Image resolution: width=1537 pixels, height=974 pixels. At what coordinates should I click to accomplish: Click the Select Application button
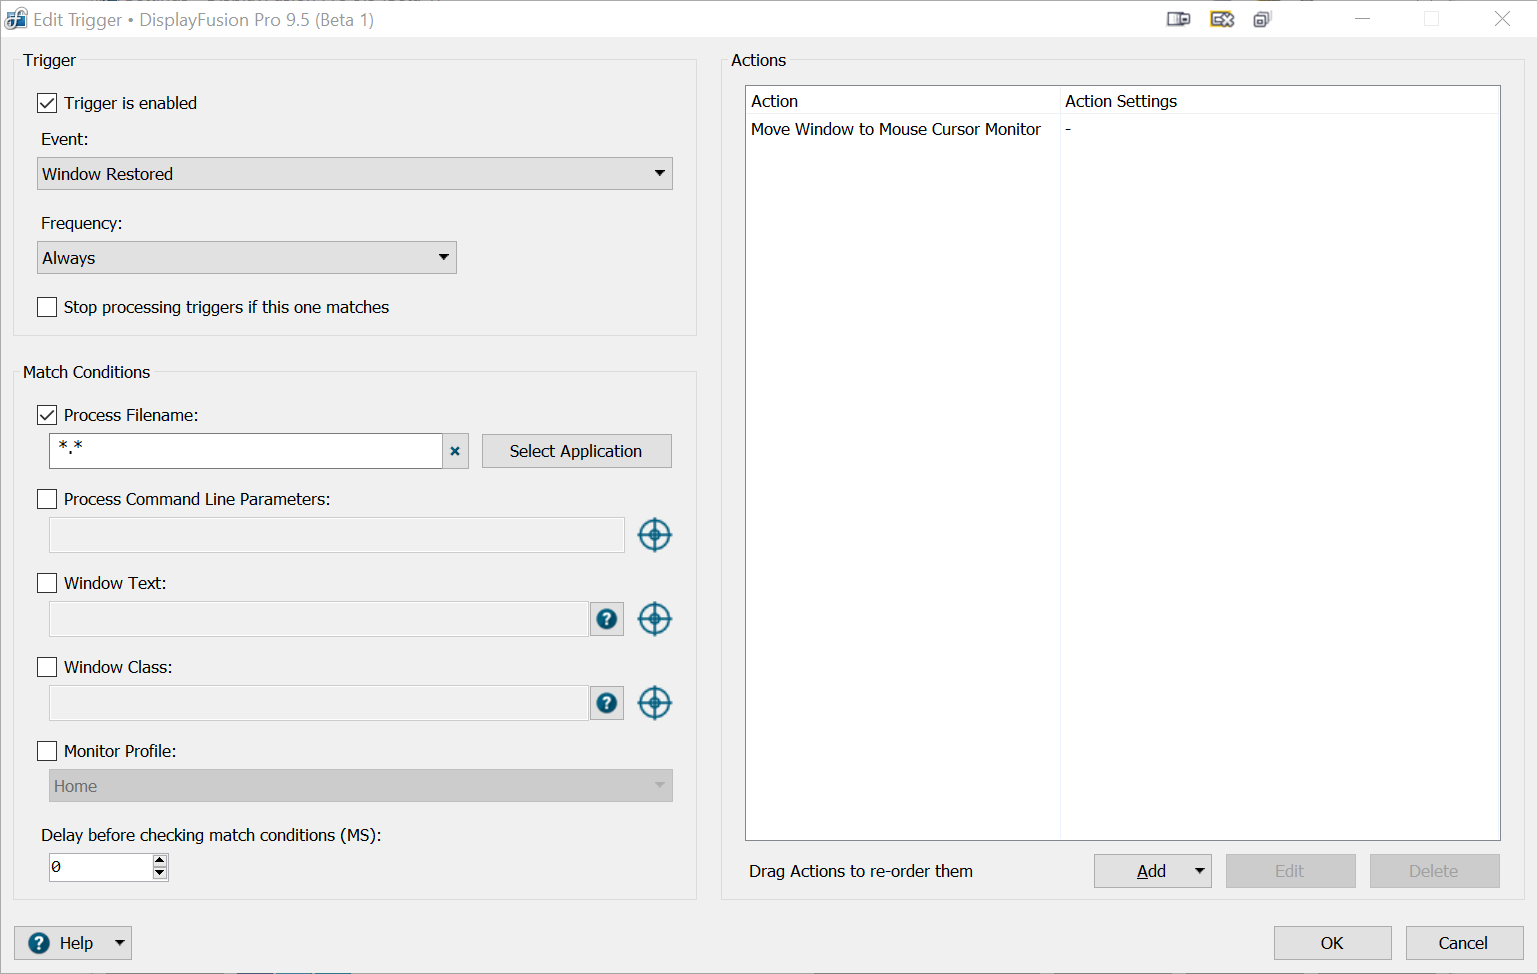pyautogui.click(x=576, y=451)
